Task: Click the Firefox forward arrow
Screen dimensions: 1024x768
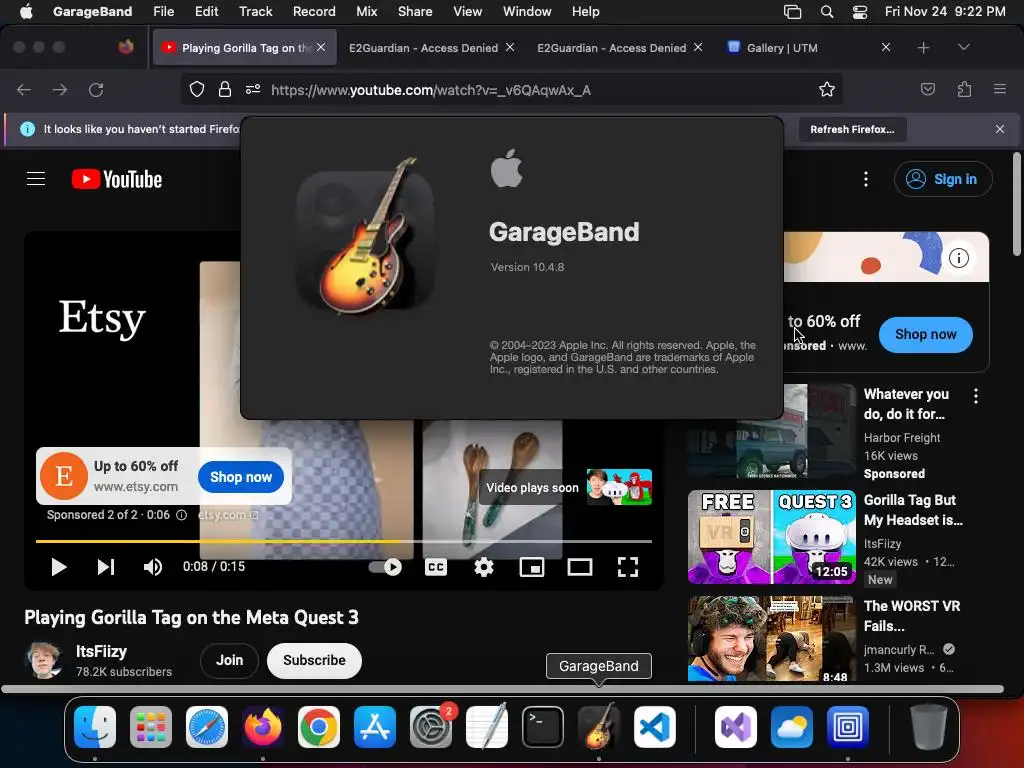Action: coord(60,89)
